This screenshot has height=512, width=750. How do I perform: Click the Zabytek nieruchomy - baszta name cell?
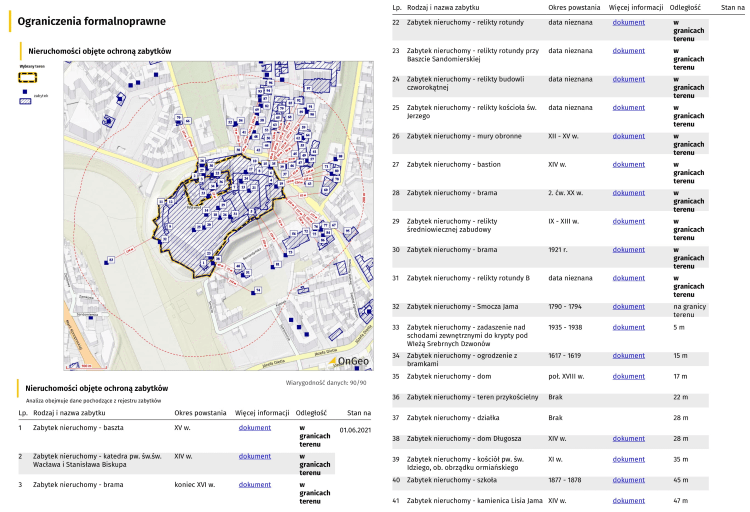tap(78, 428)
